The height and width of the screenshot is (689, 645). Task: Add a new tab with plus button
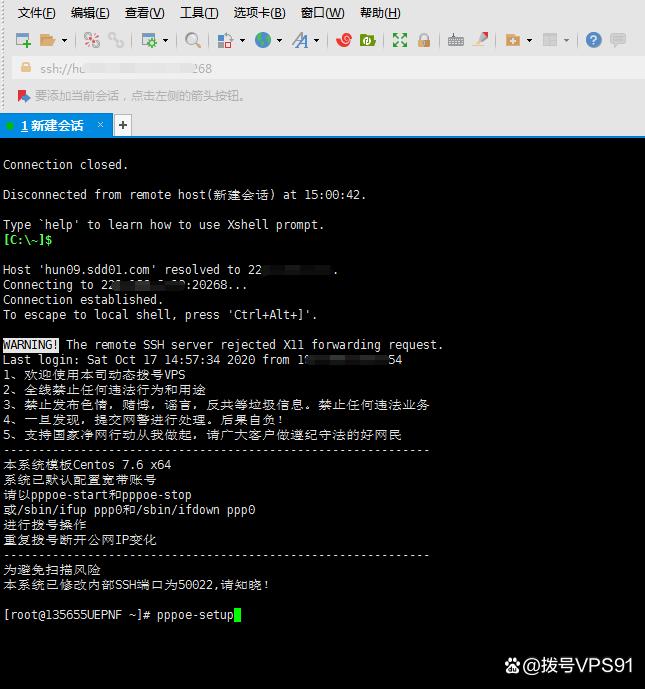click(123, 125)
